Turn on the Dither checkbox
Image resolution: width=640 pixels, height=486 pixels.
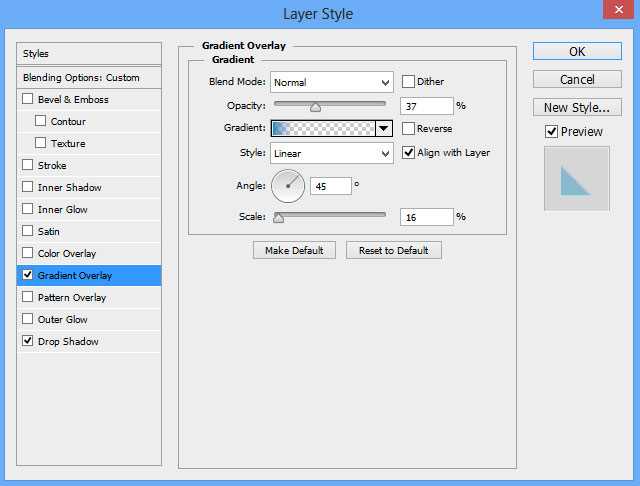tap(408, 82)
